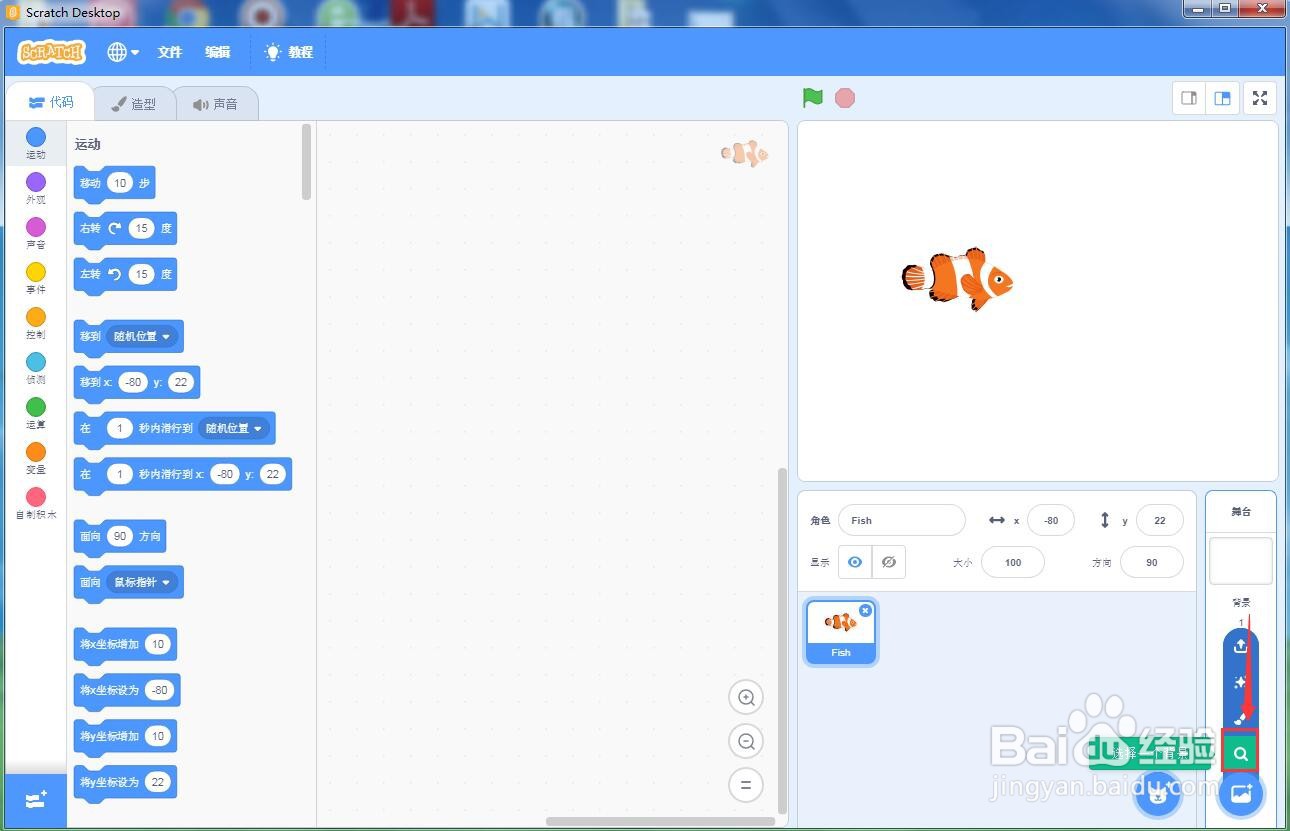
Task: Pick a surprise backdrop with sparkle icon
Action: click(1240, 682)
